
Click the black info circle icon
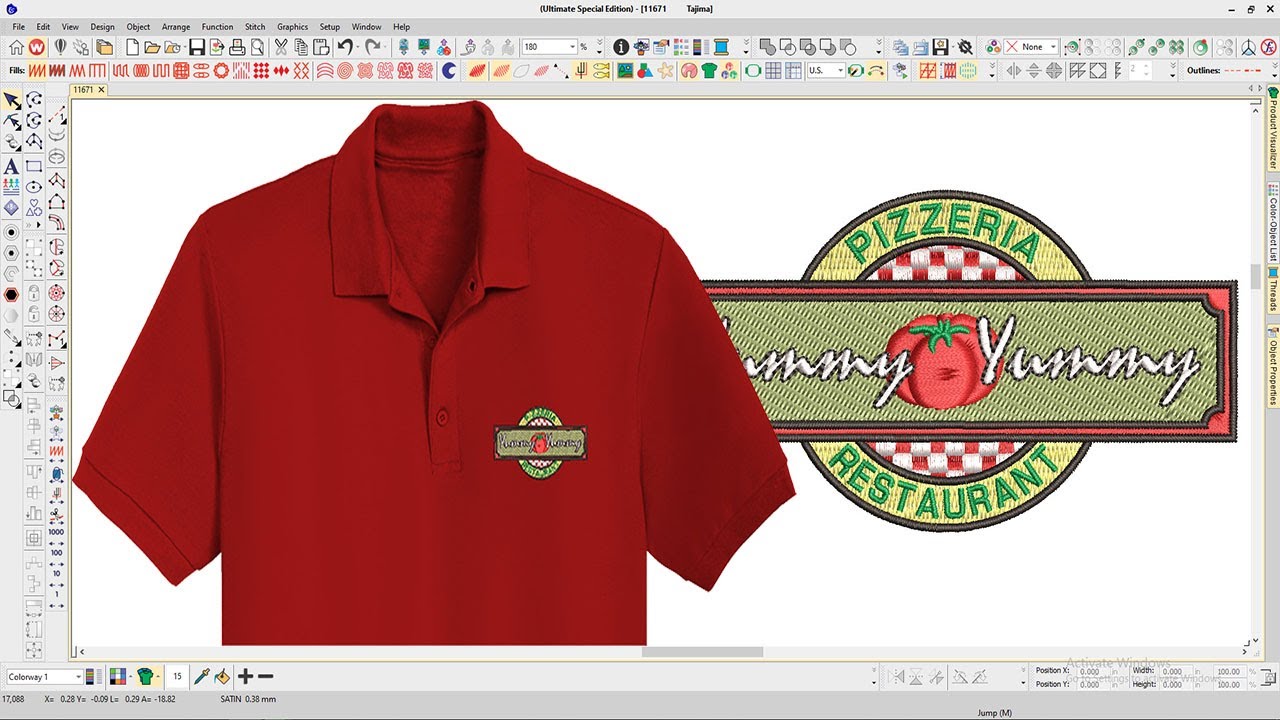pyautogui.click(x=621, y=47)
